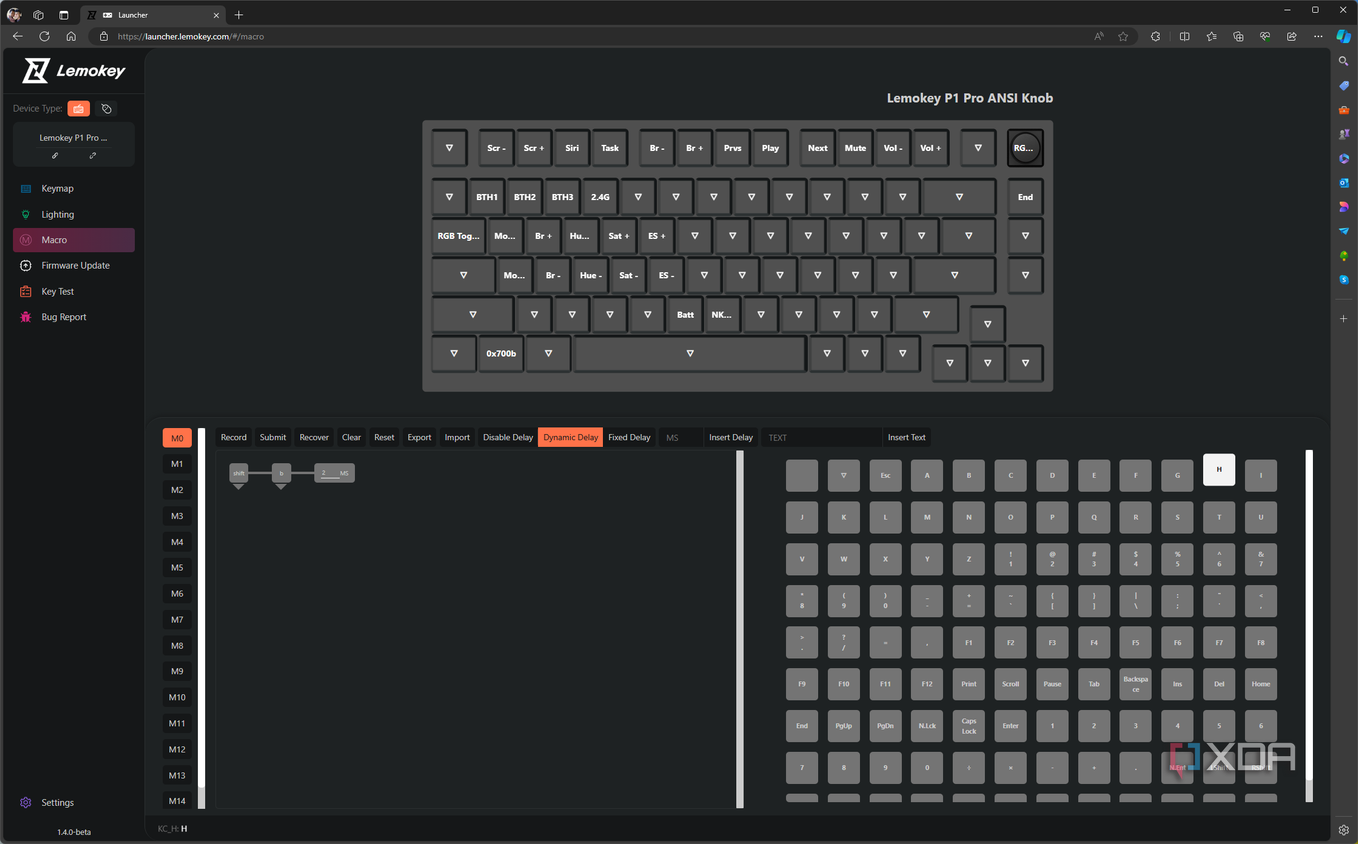Open the Macro page in the sidebar
The height and width of the screenshot is (844, 1358).
pyautogui.click(x=74, y=240)
